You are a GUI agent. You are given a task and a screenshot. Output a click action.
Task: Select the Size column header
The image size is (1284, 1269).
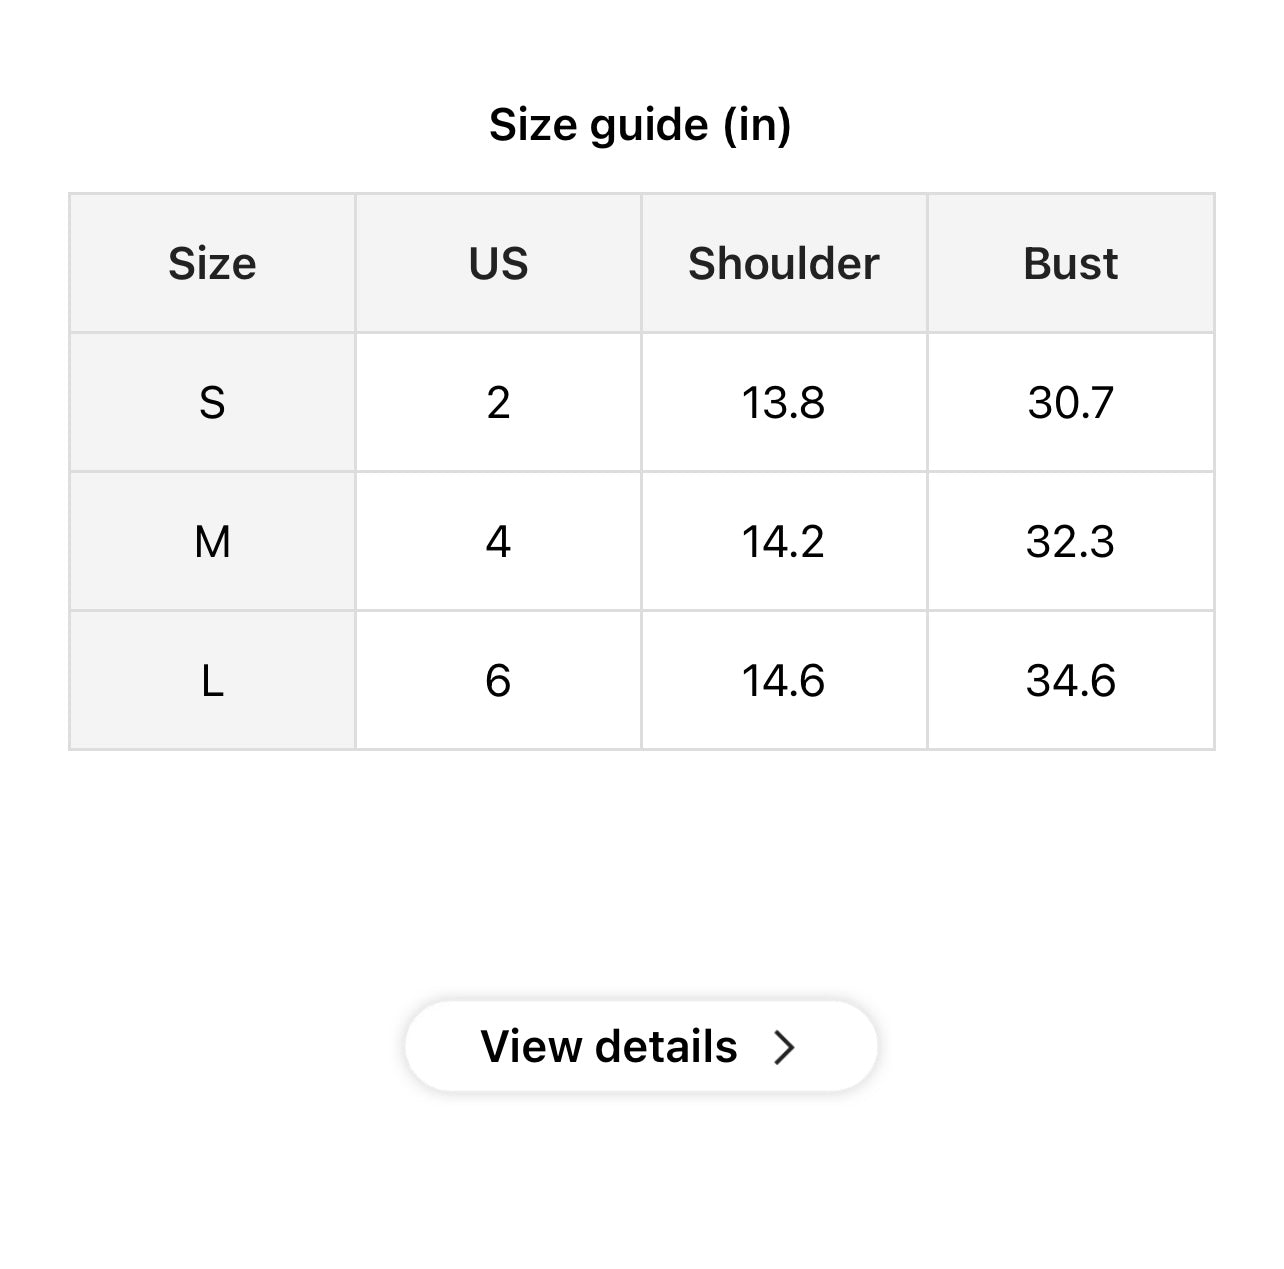pos(212,264)
